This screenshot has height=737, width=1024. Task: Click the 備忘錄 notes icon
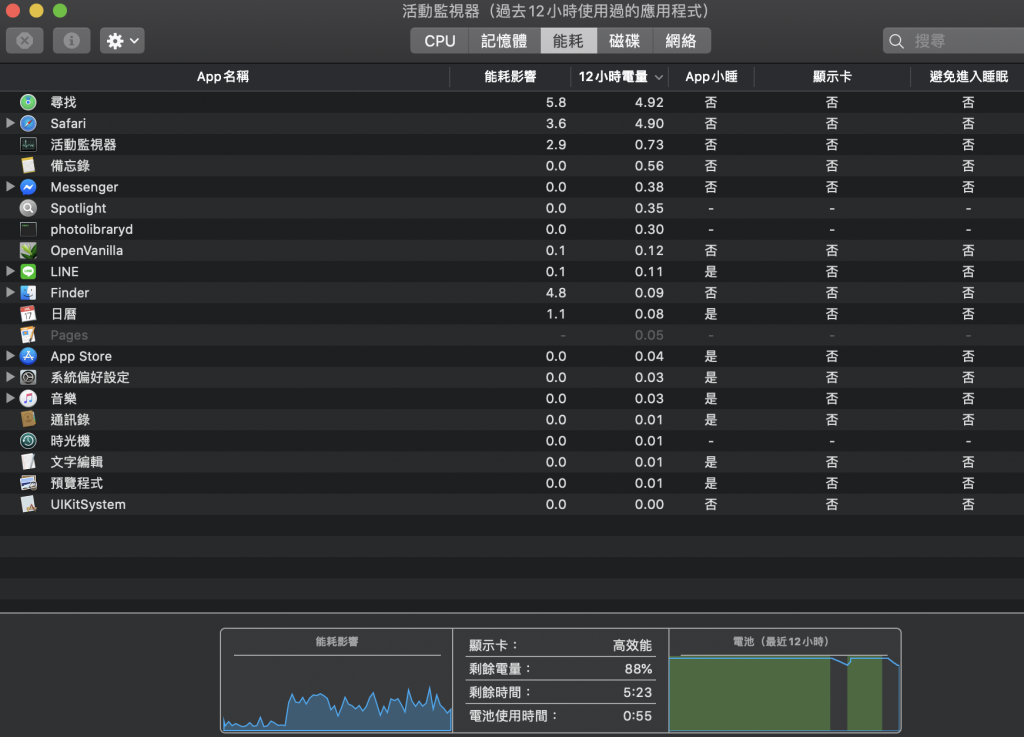tap(28, 166)
